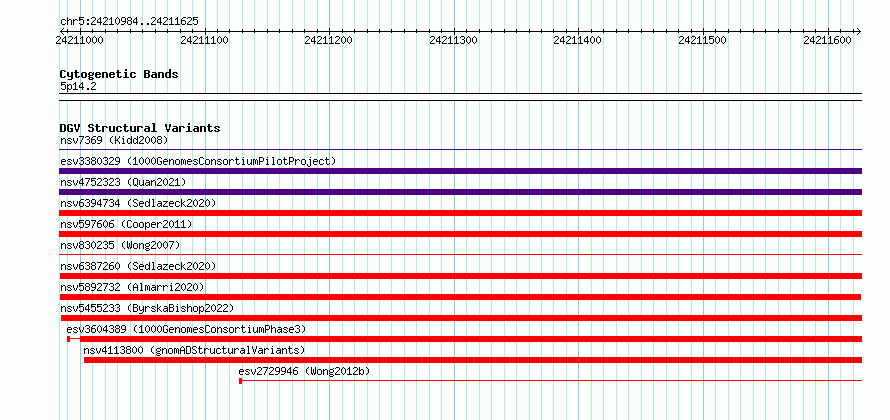Screen dimensions: 890x420
Task: Open nsv5455233 (ByrskaBishop2022) label
Action: coord(147,308)
